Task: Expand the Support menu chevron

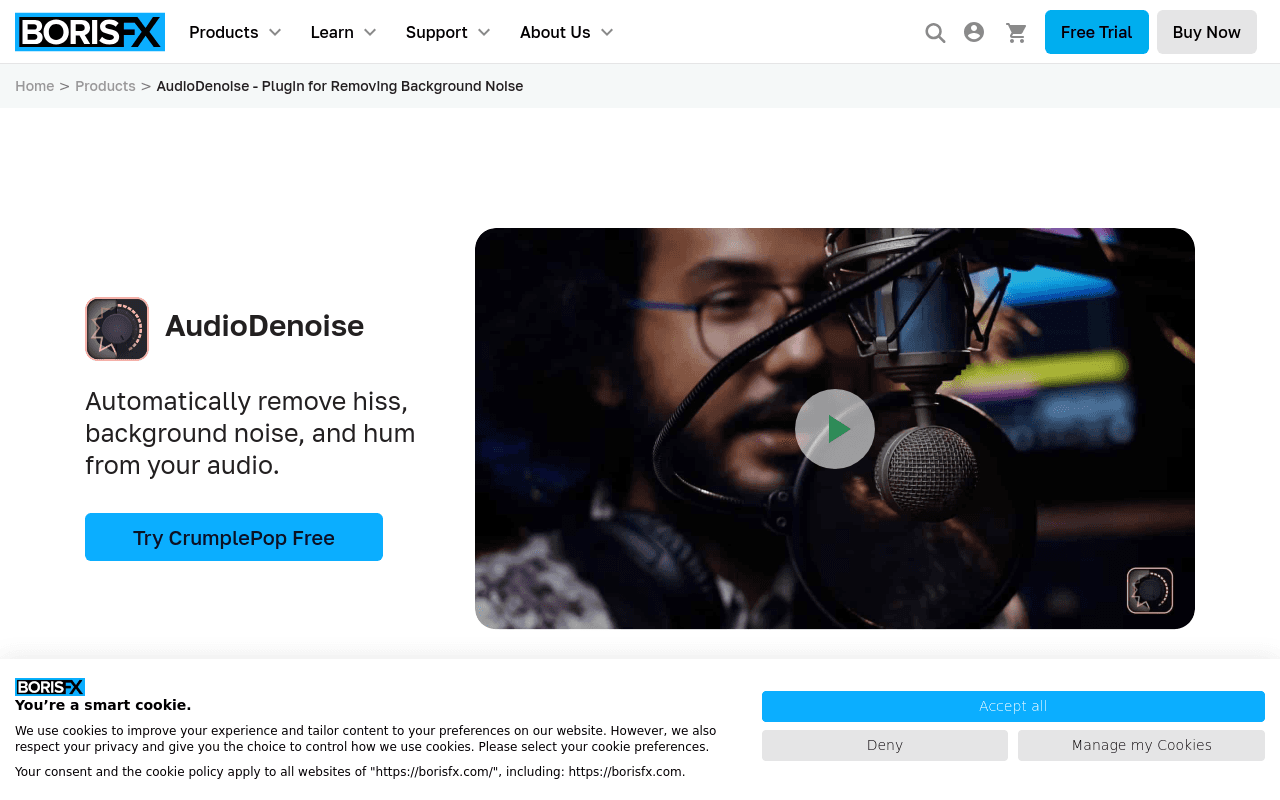Action: pos(484,32)
